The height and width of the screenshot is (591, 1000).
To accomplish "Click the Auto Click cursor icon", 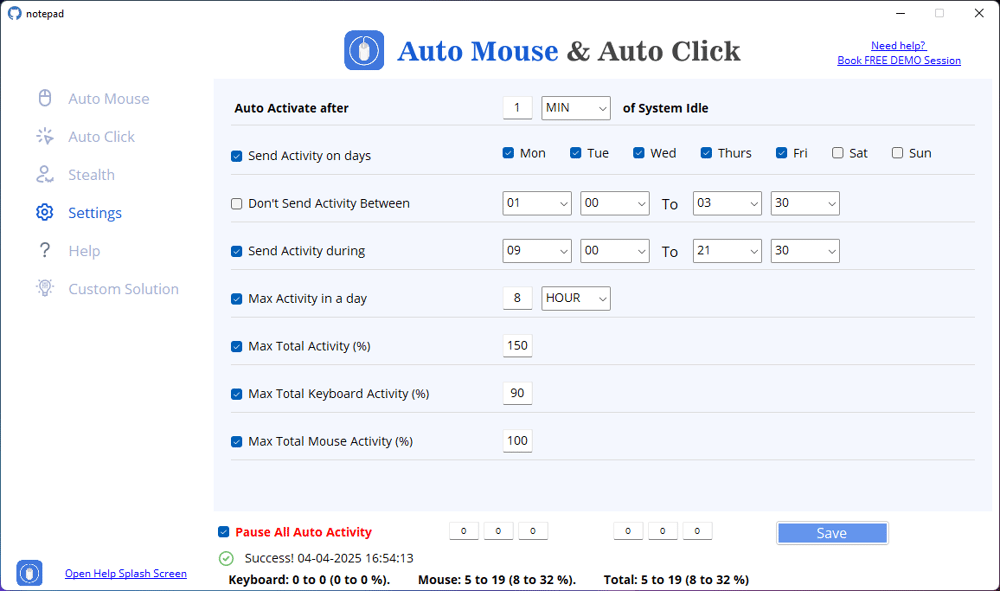I will [x=44, y=136].
